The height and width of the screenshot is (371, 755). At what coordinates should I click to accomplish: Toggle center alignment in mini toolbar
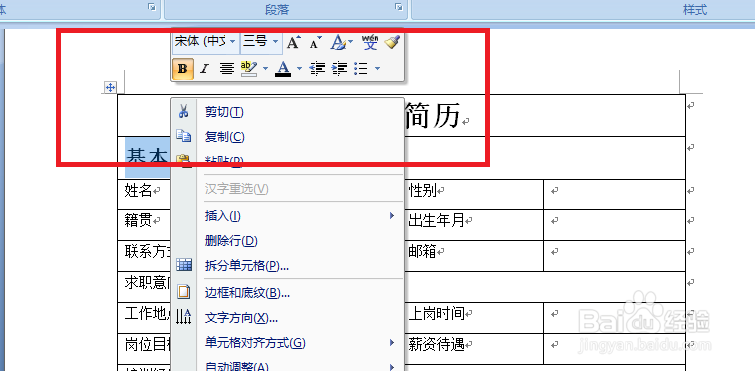[227, 69]
